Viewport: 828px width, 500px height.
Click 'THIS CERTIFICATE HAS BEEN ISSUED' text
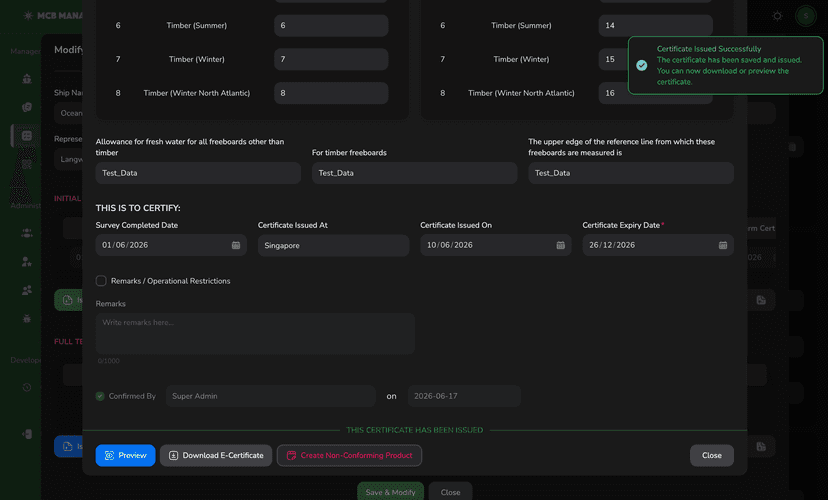[415, 430]
